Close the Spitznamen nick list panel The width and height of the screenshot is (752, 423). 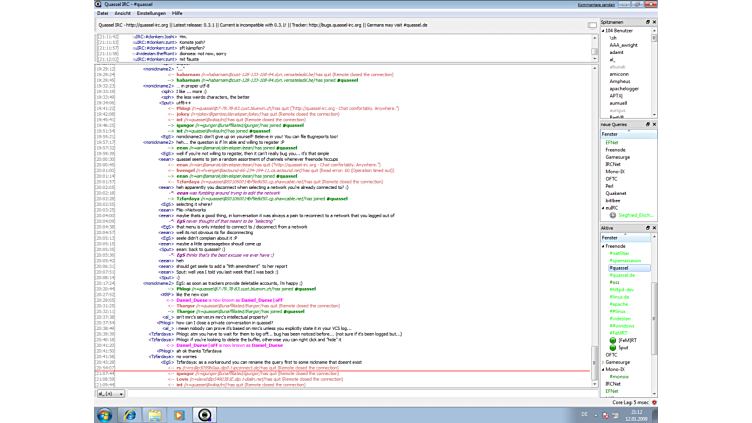pyautogui.click(x=654, y=22)
